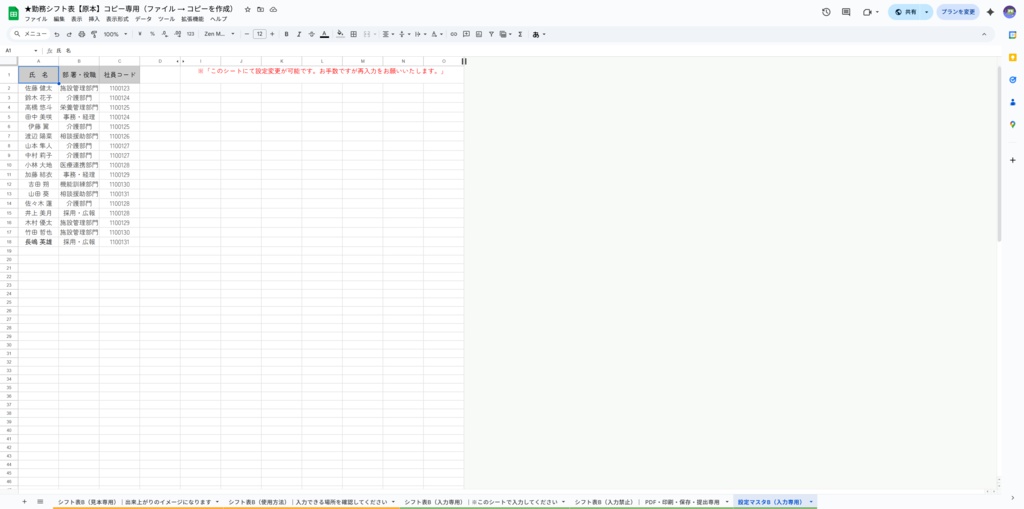Star this spreadsheet document

click(248, 10)
